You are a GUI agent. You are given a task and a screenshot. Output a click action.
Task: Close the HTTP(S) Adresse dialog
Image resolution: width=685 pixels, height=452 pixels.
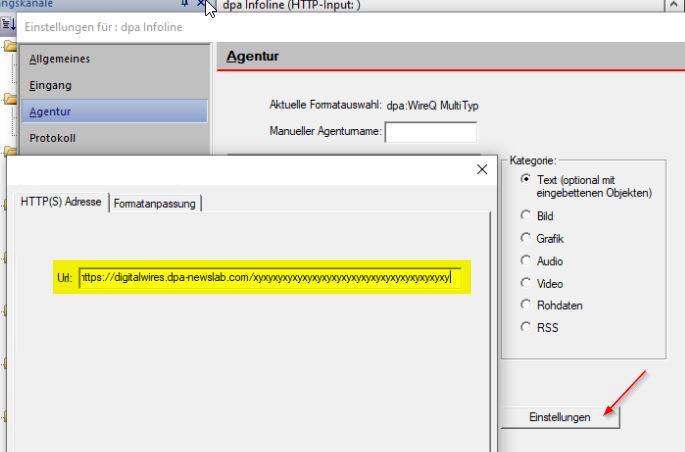[481, 170]
